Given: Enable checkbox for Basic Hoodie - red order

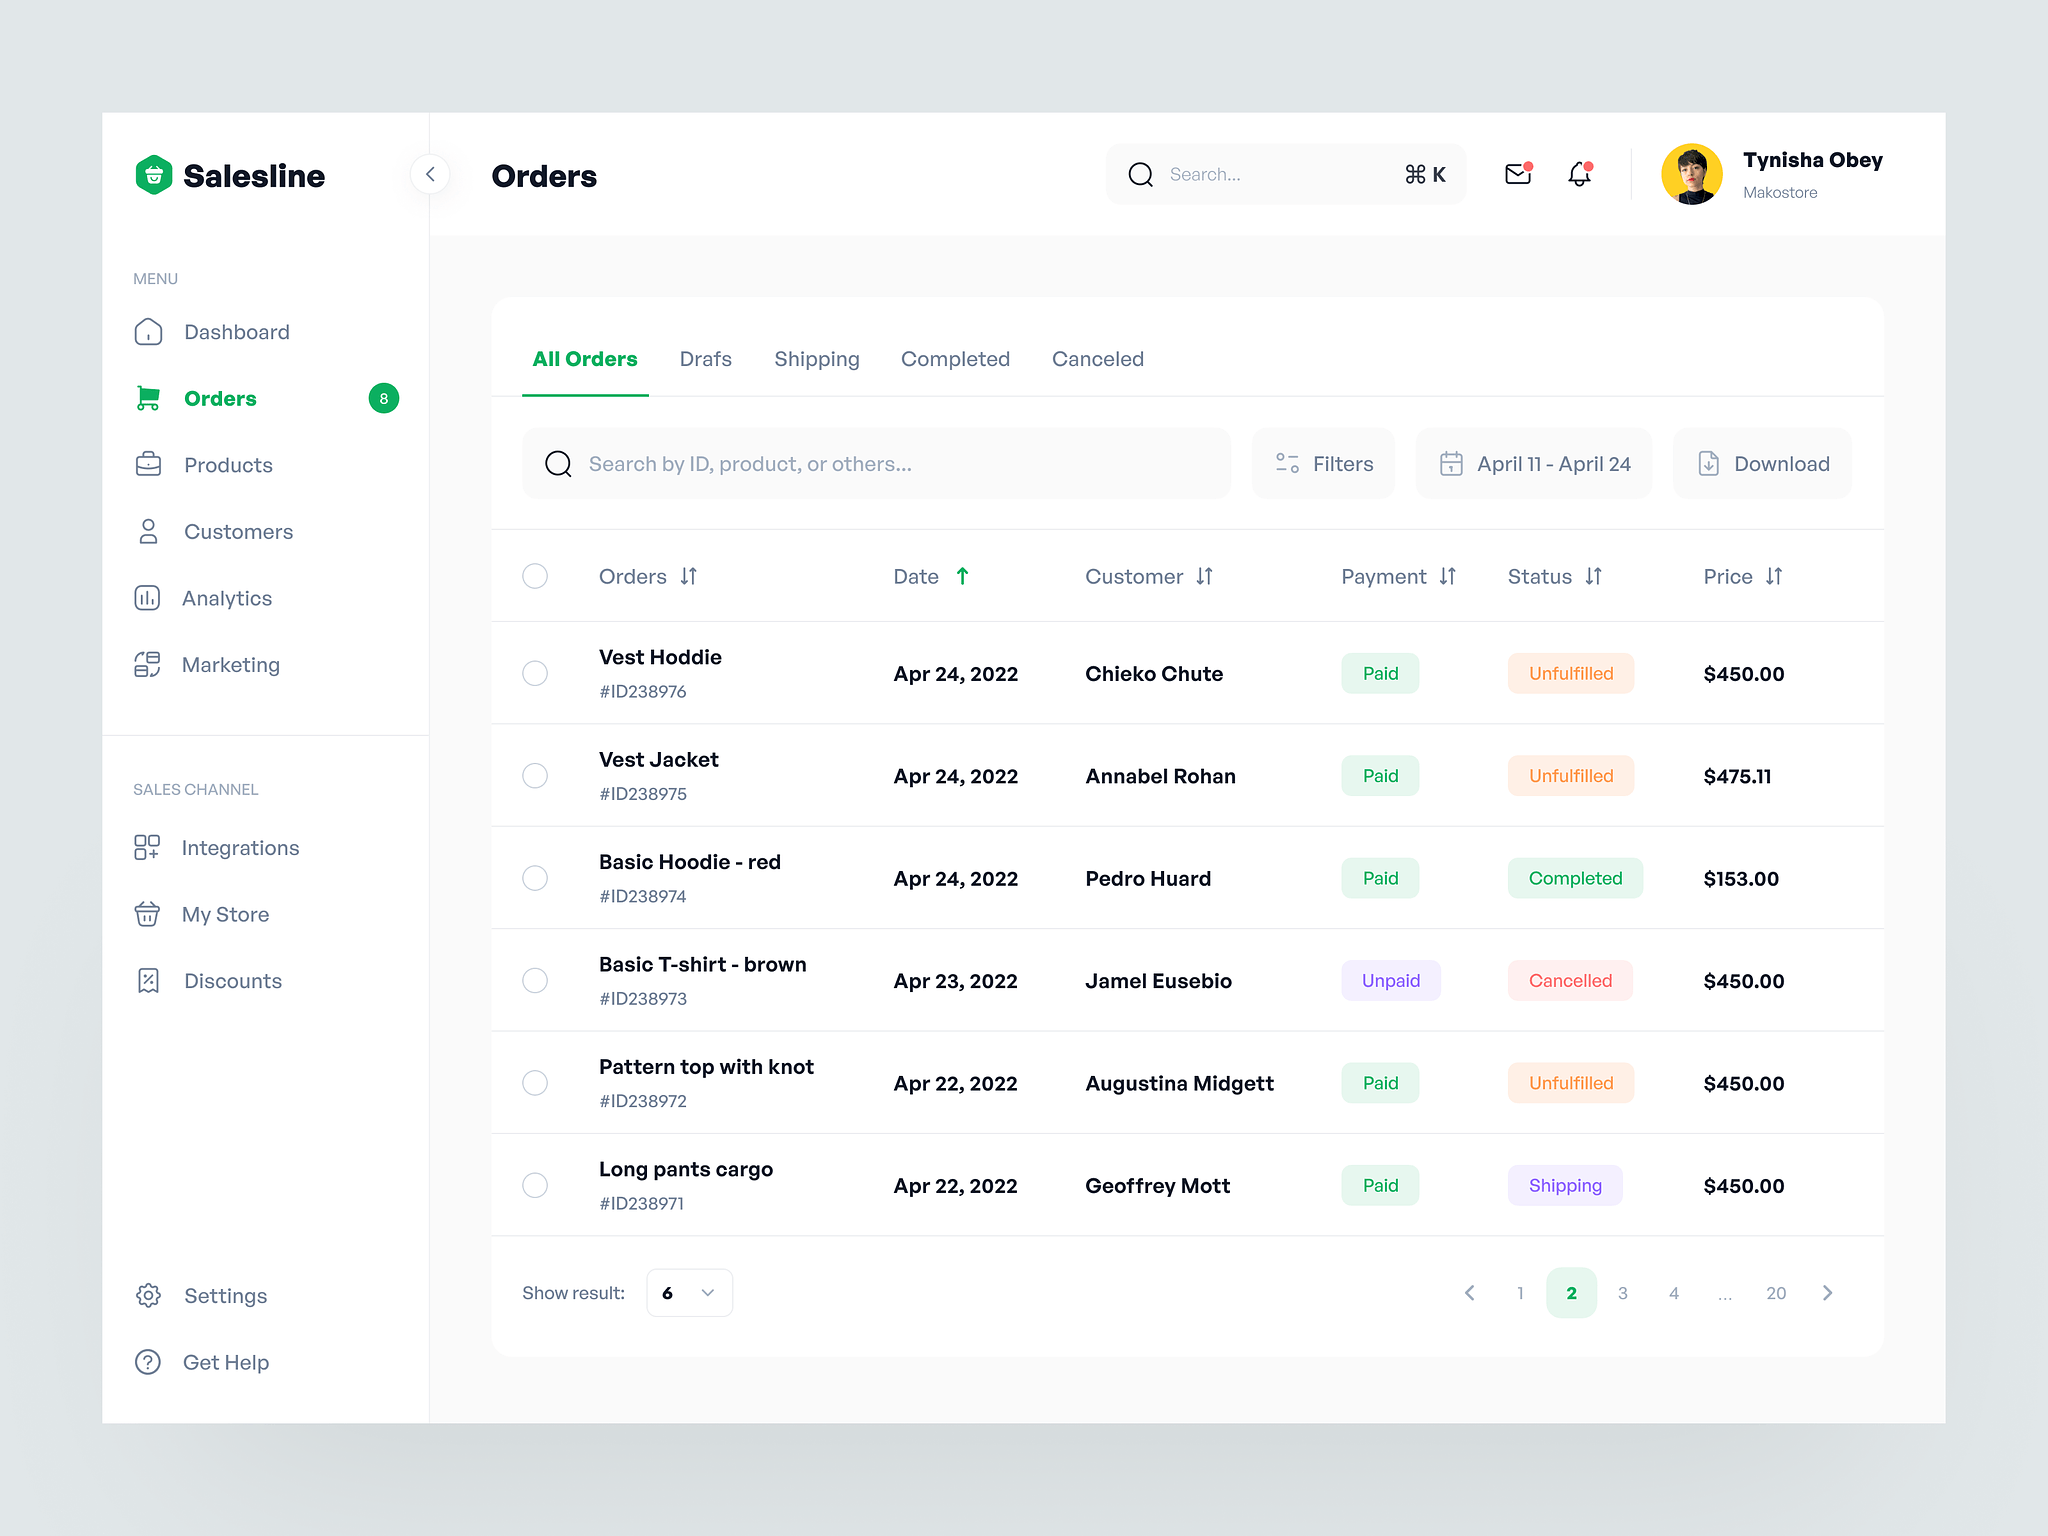Looking at the screenshot, I should (535, 878).
